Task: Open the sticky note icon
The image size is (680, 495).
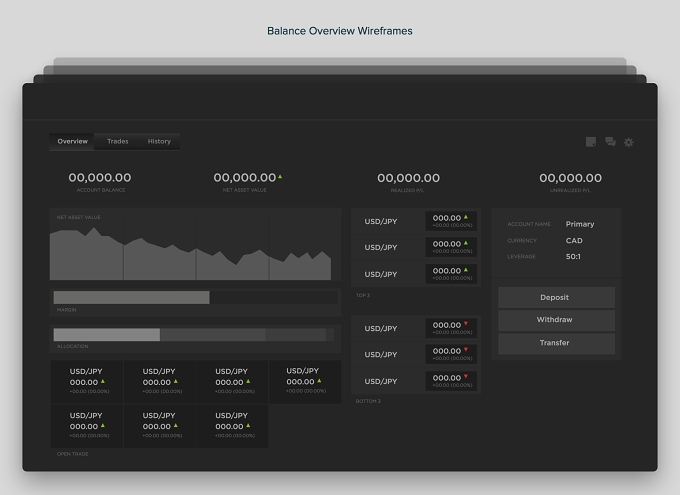Action: 591,142
